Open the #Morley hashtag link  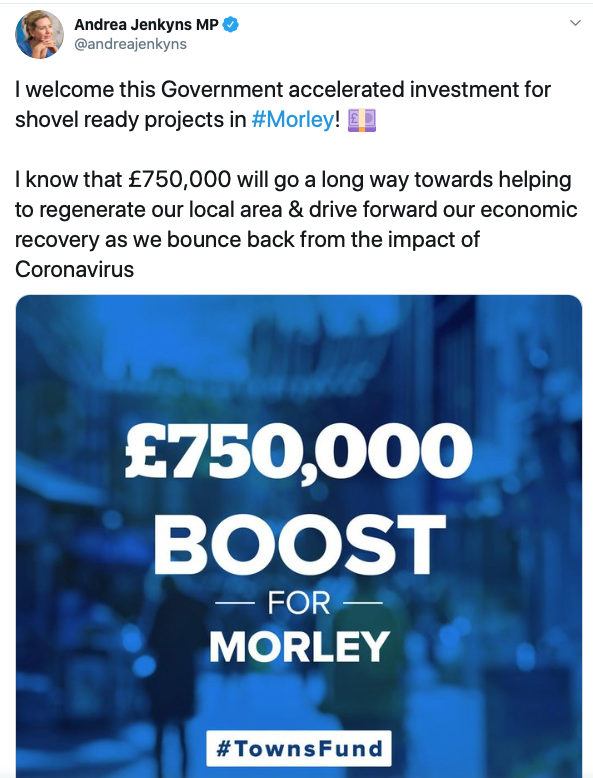pos(293,120)
